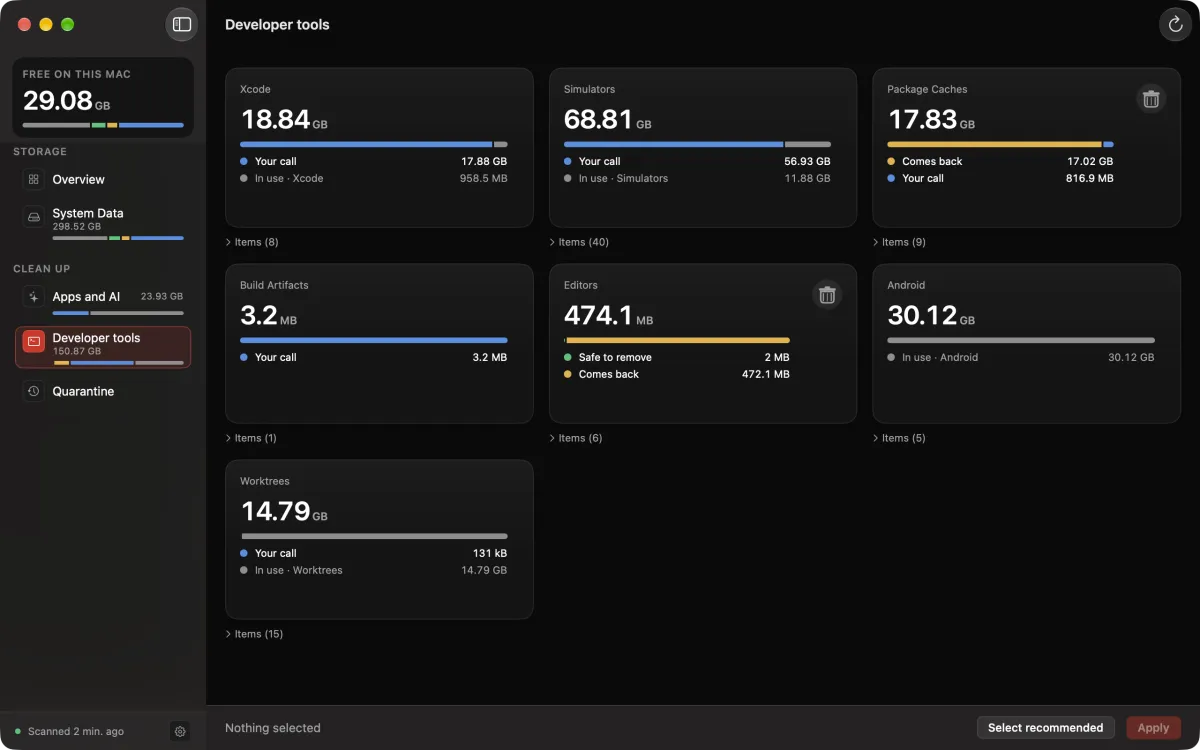Click the refresh scan icon
1200x750 pixels.
(x=1175, y=24)
